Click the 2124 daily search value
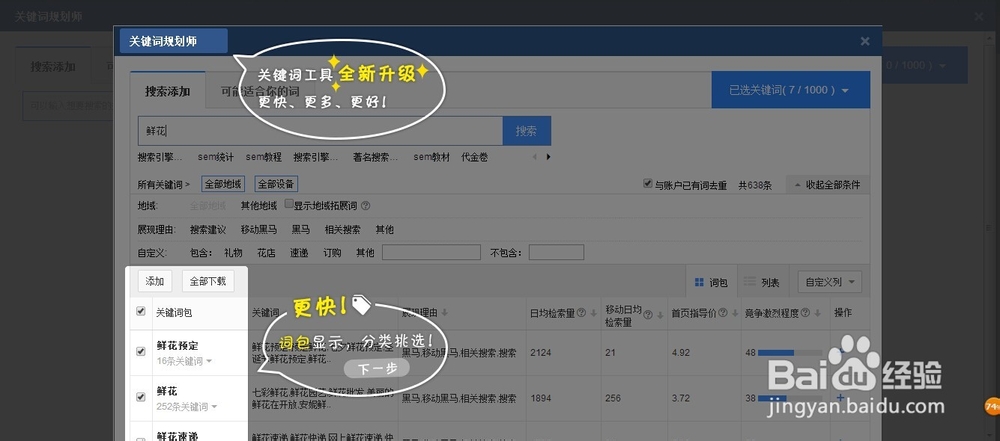Viewport: 1000px width, 441px height. tap(540, 352)
